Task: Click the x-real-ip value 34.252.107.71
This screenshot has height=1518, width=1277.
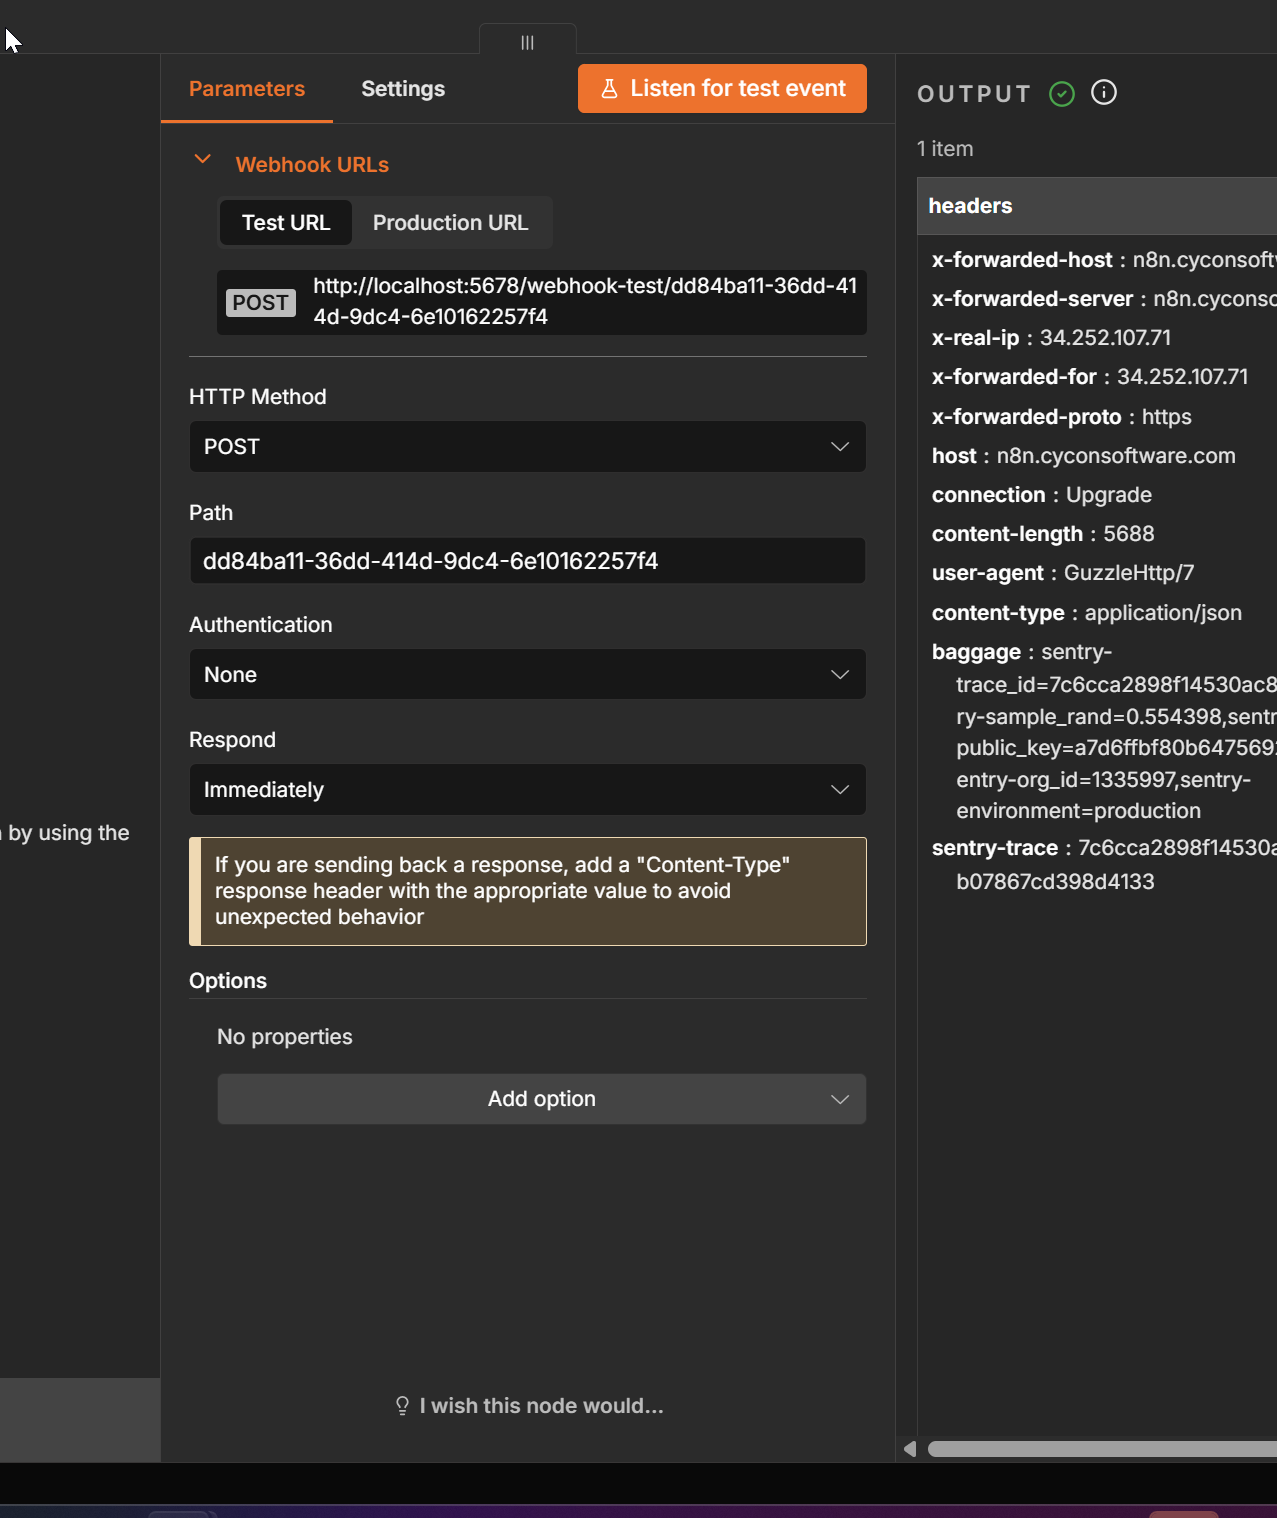Action: (x=1105, y=338)
